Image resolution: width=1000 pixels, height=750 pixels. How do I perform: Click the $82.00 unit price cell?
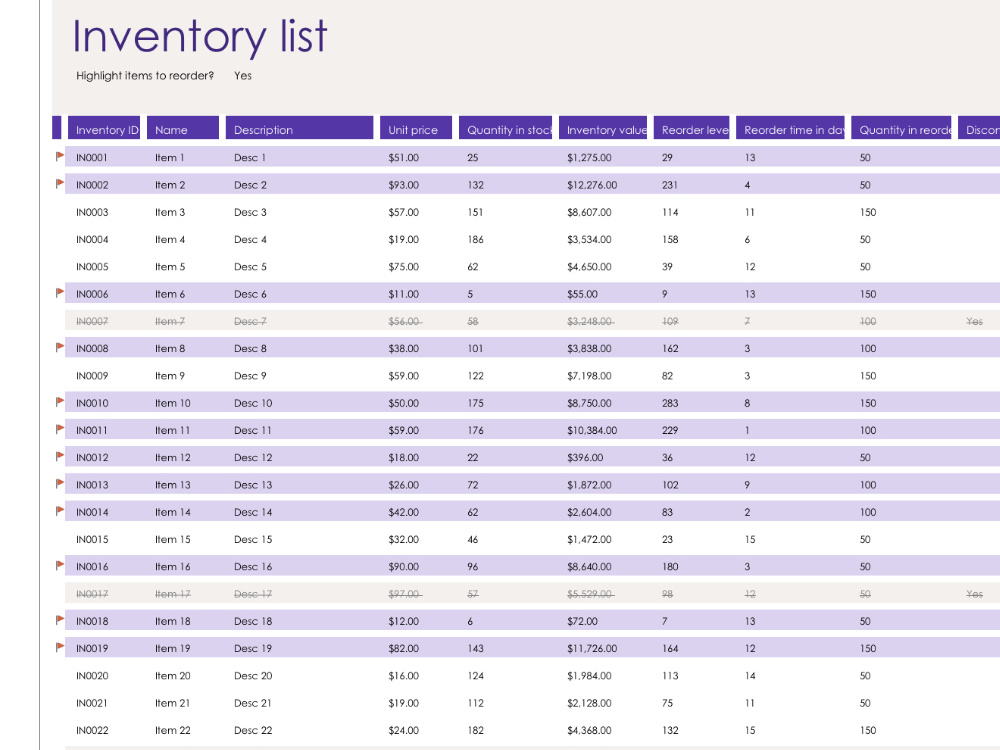404,648
